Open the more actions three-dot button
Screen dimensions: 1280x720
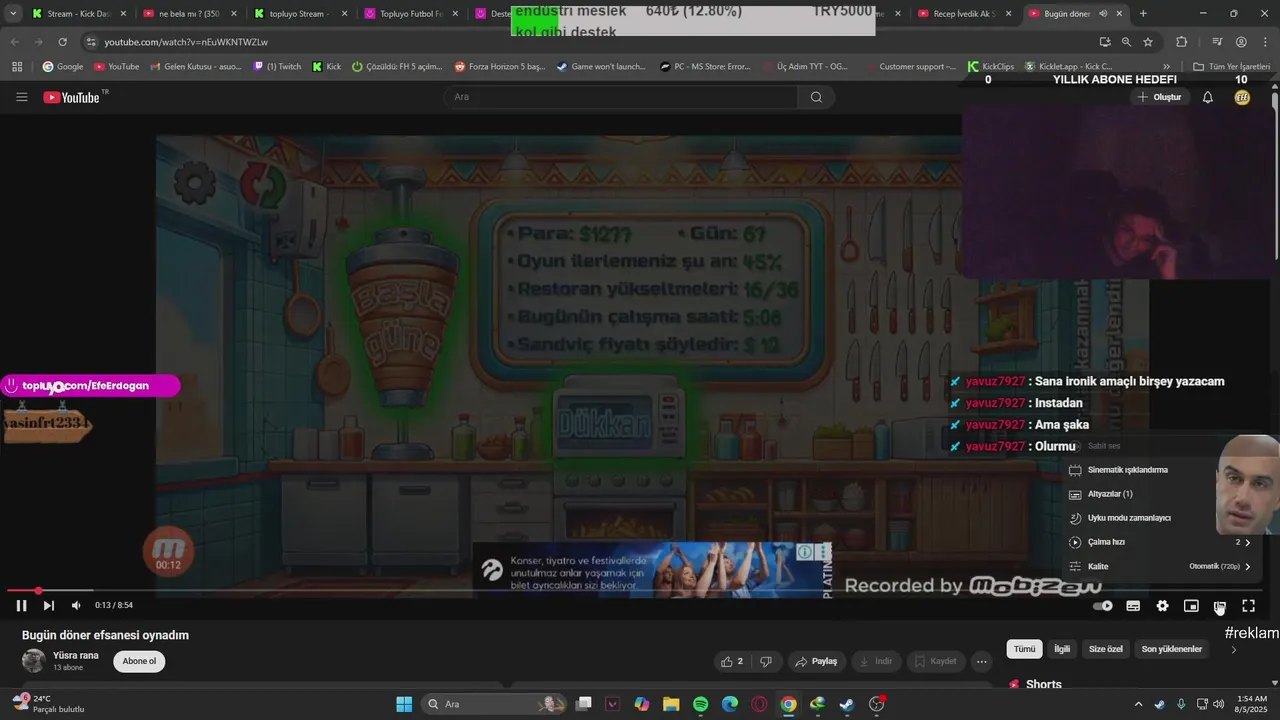click(982, 661)
